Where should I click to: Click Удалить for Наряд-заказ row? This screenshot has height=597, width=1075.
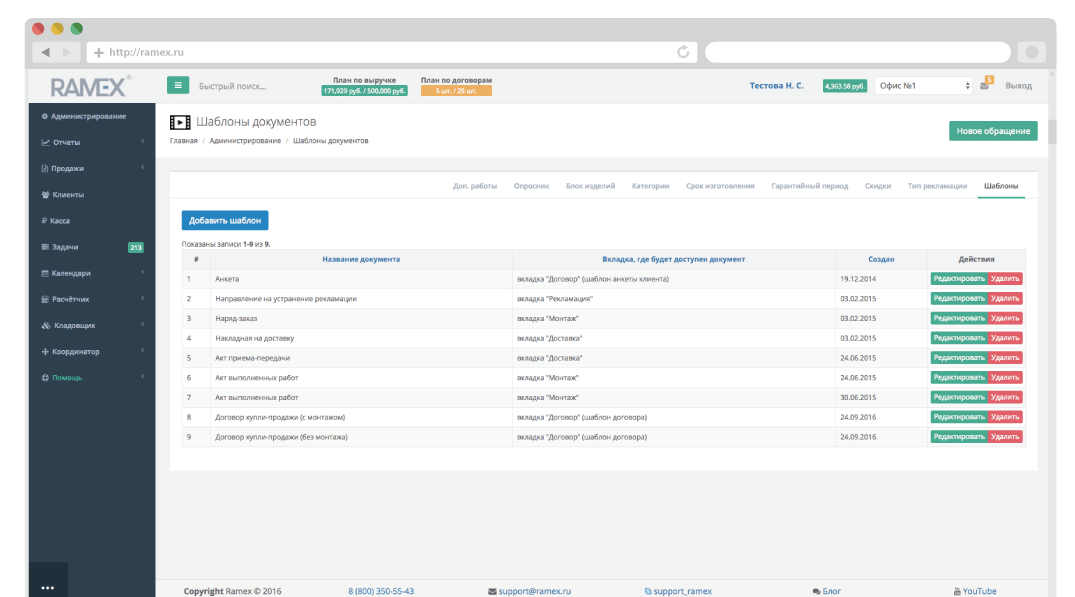(x=1005, y=318)
